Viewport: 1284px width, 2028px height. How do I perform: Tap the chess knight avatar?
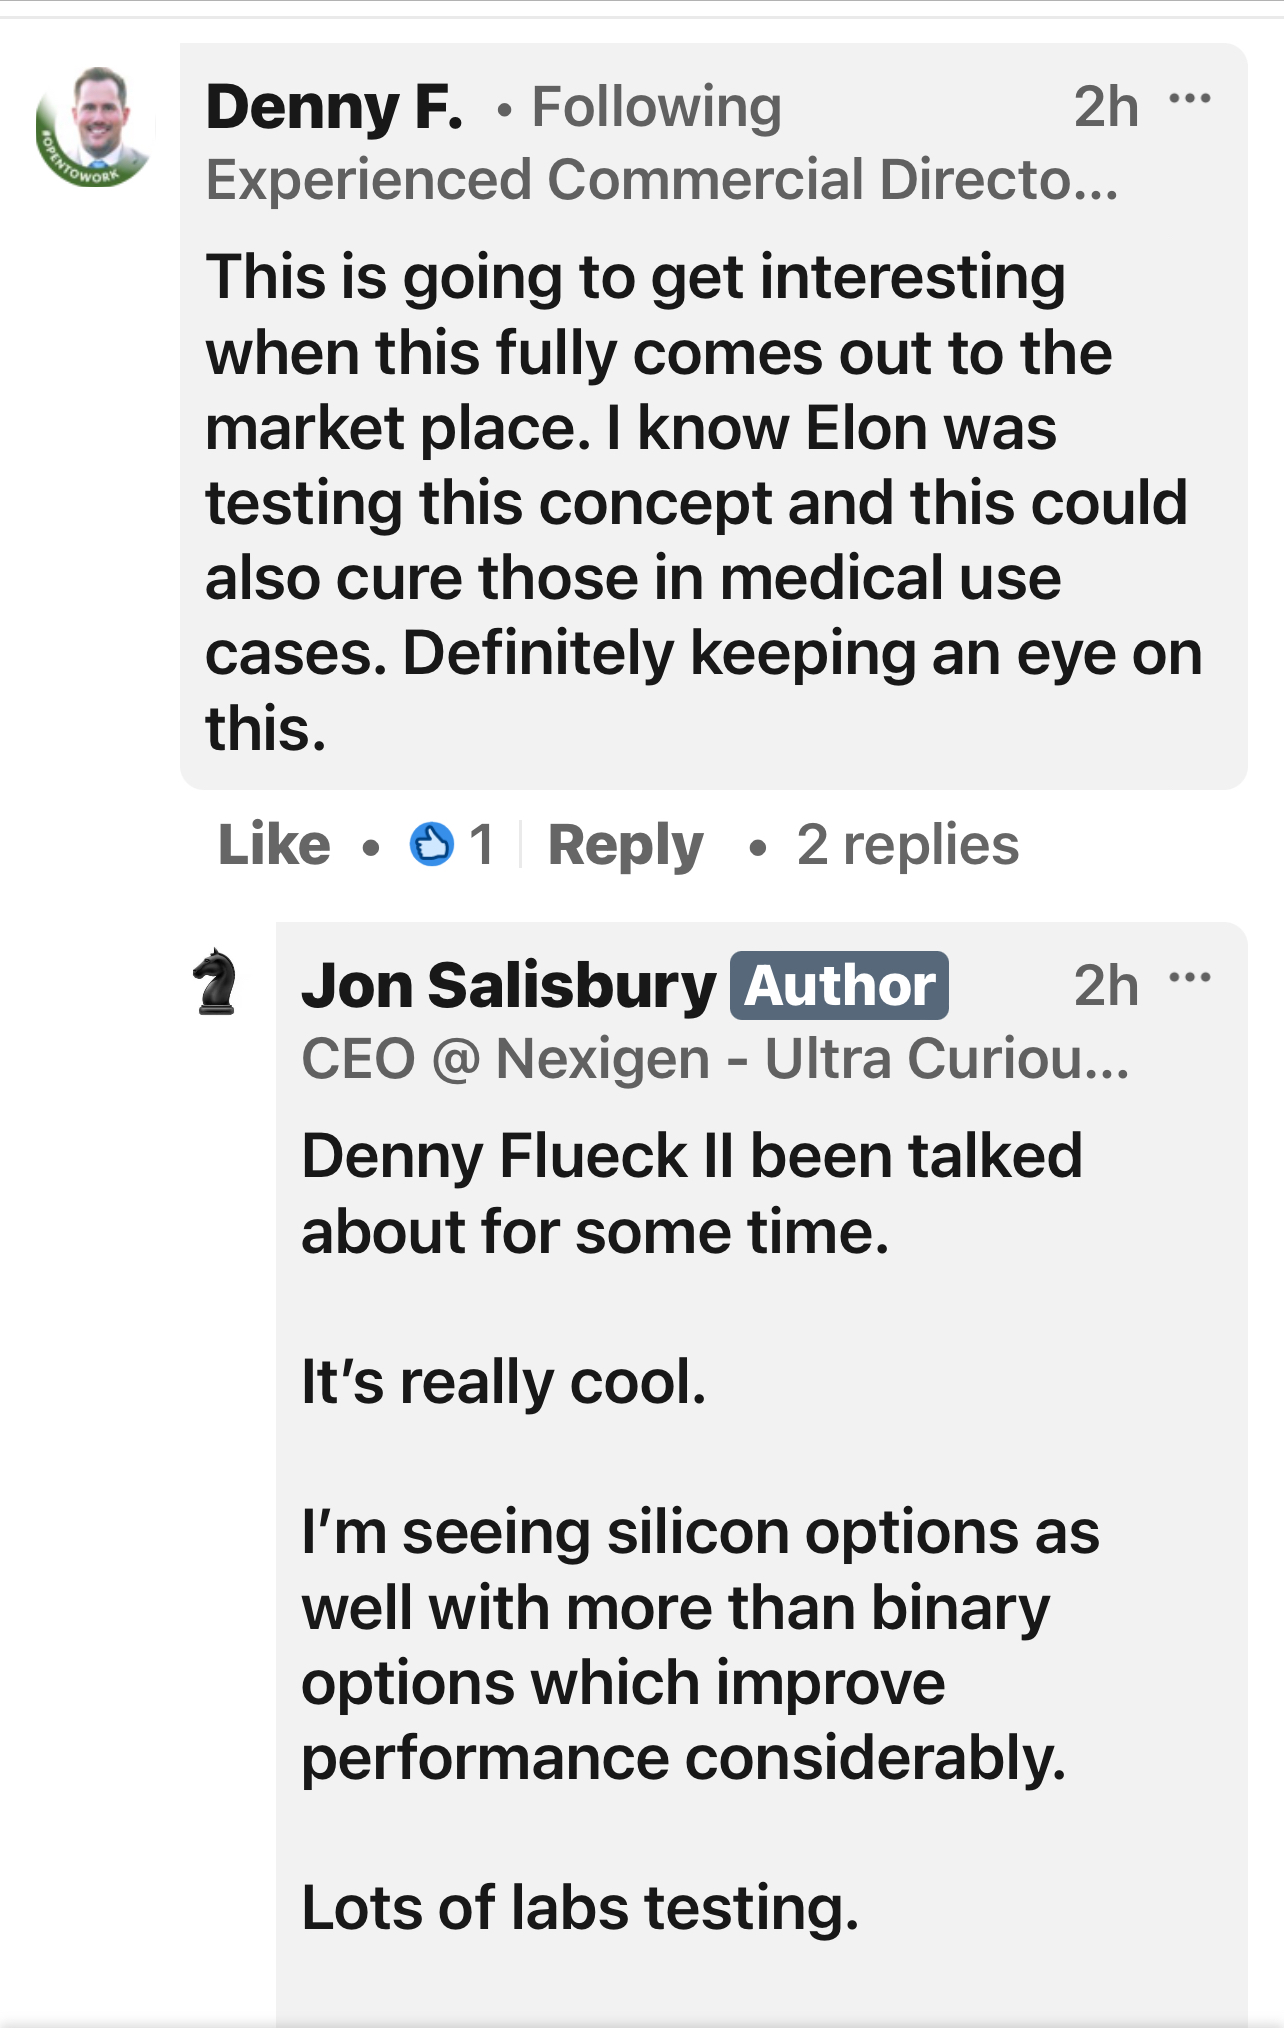(x=215, y=982)
